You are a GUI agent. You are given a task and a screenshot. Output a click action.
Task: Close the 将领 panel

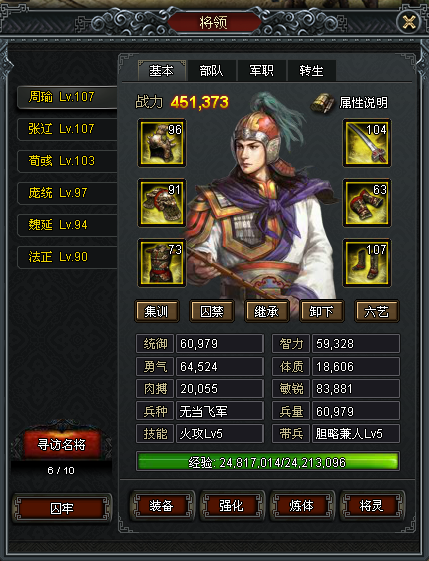[x=409, y=23]
